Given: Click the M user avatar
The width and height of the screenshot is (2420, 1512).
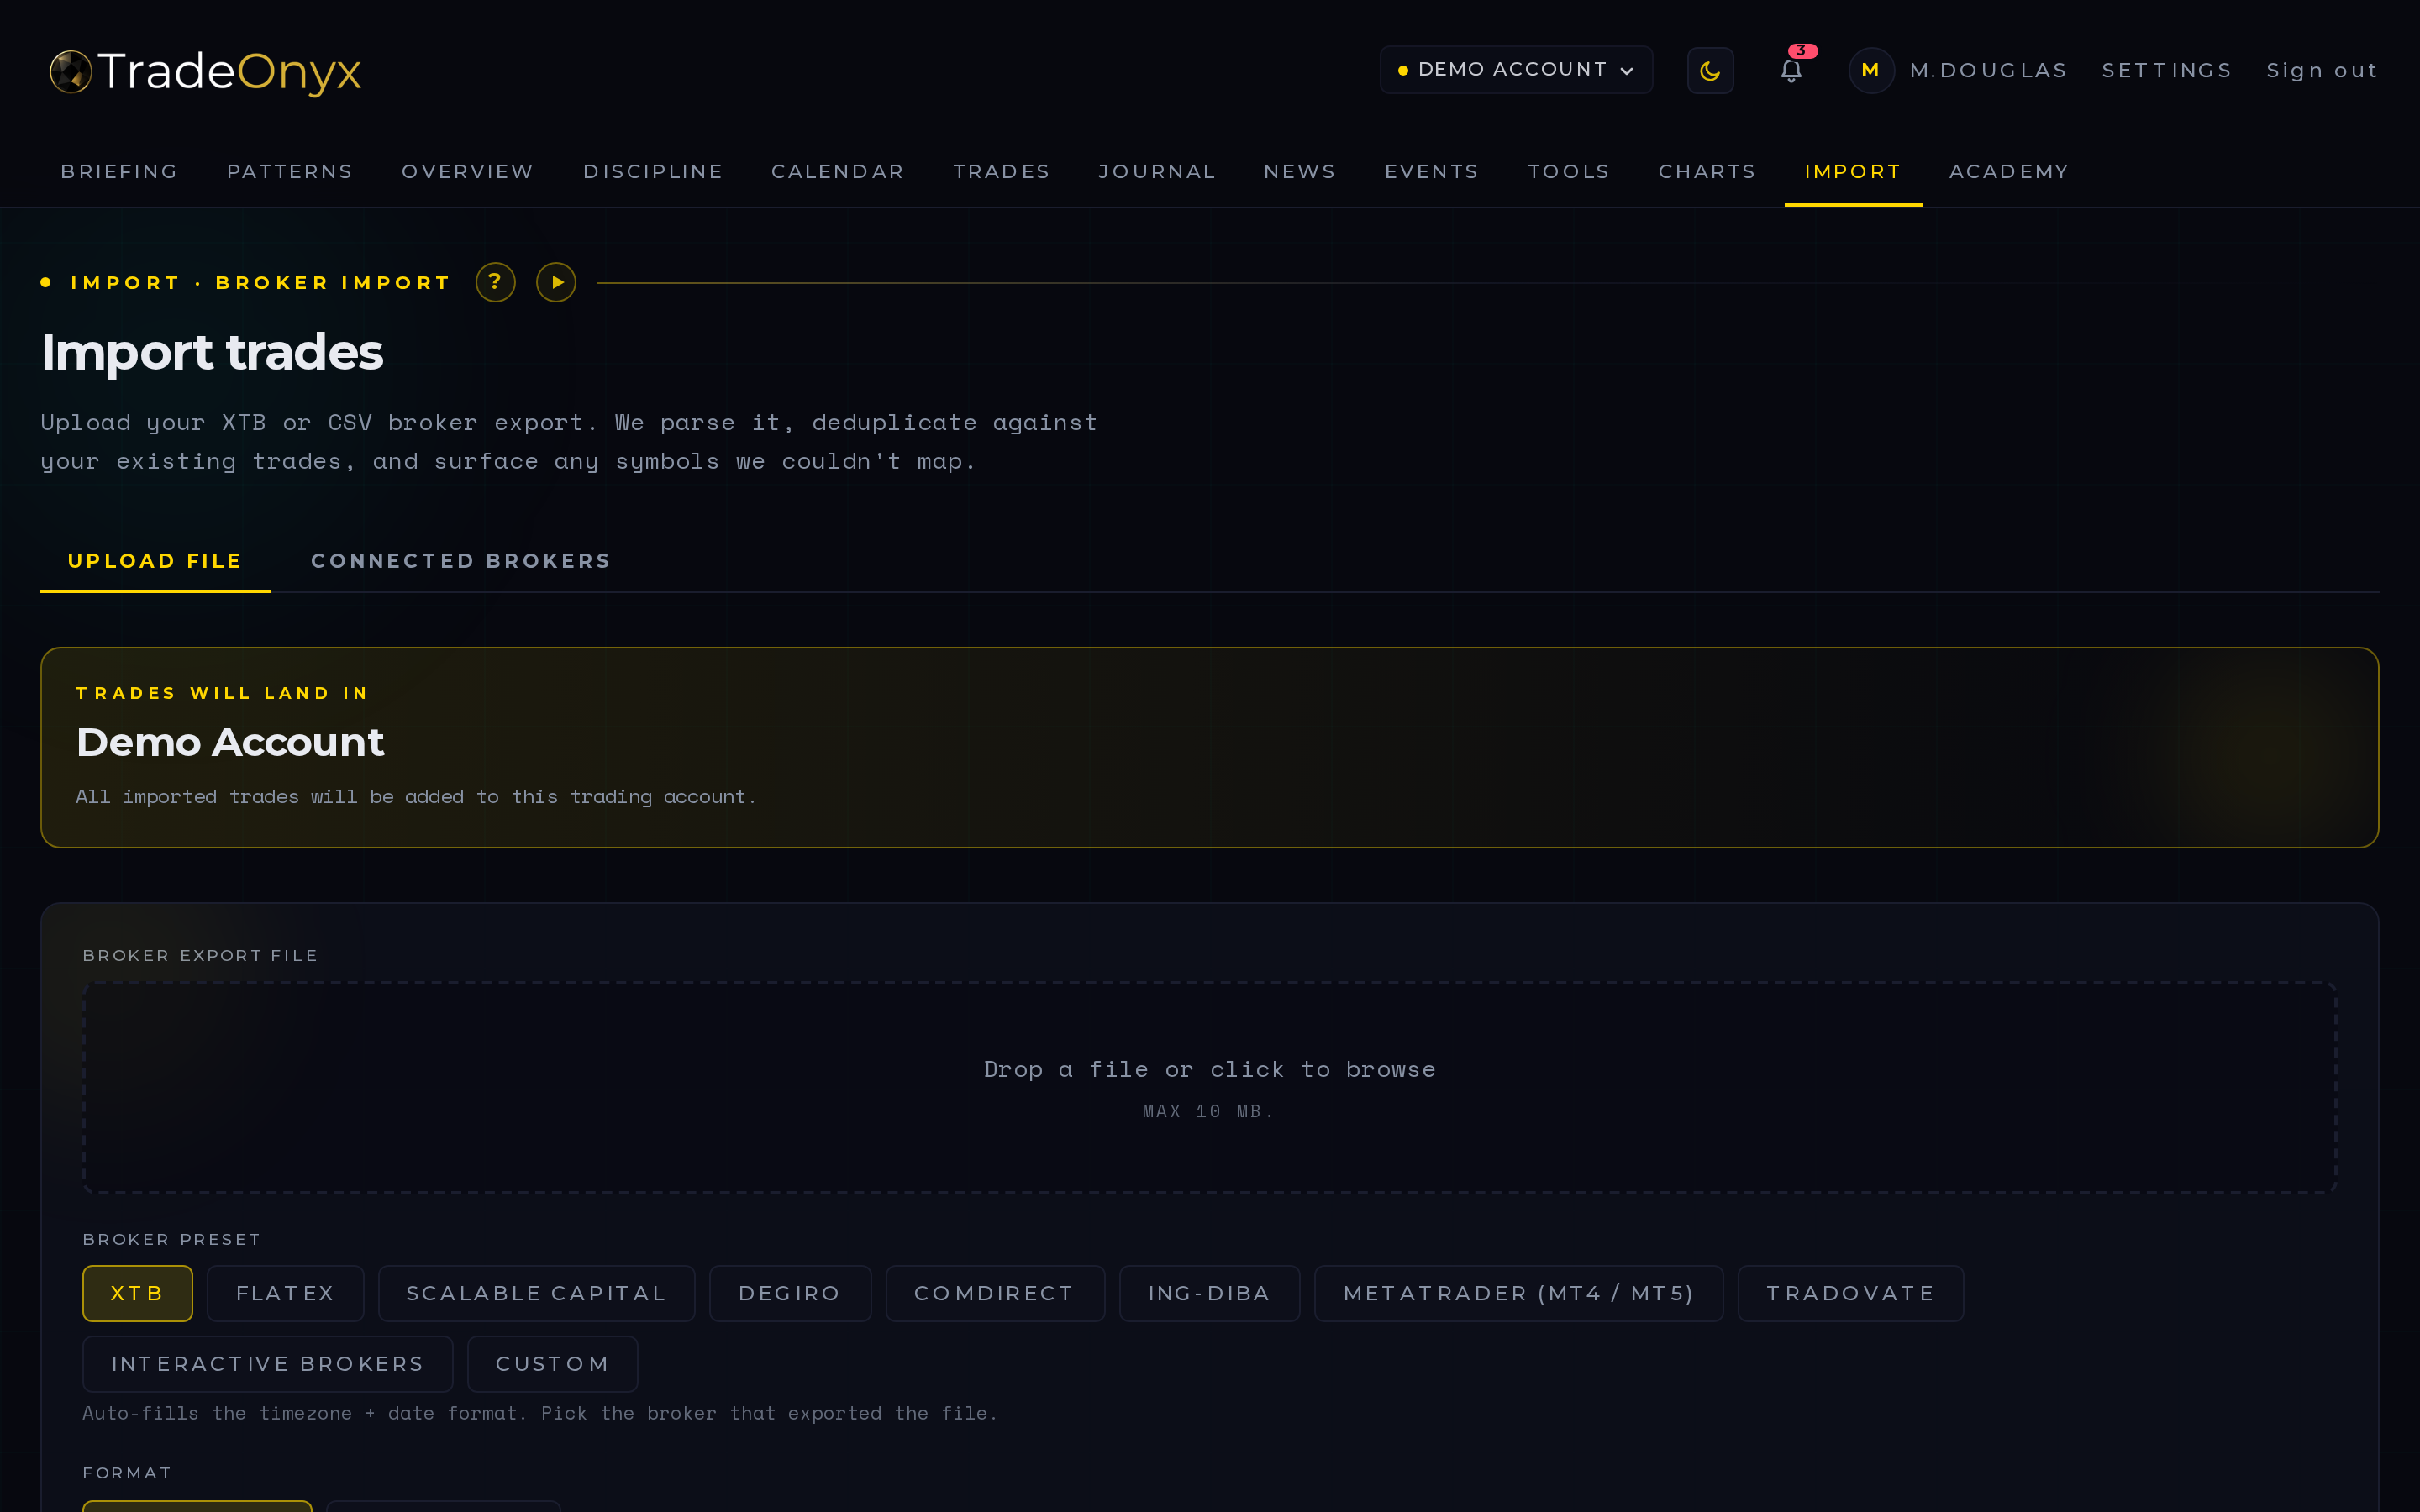Looking at the screenshot, I should coord(1870,70).
